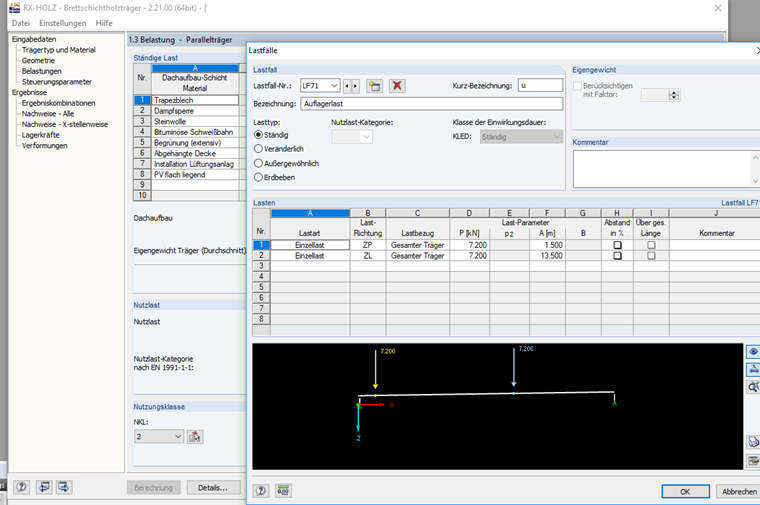Click the print icon beside graphic
760x505 pixels.
click(x=753, y=442)
